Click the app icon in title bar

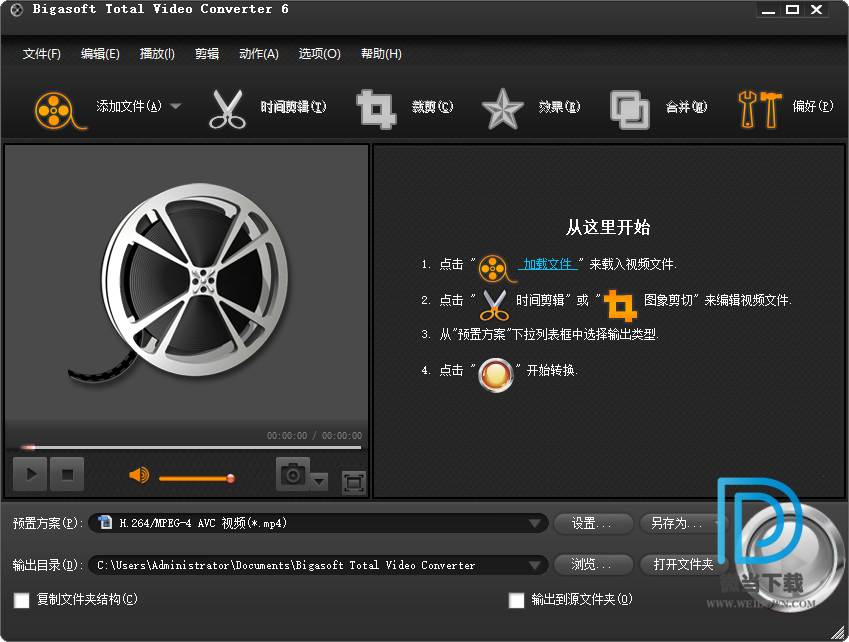(17, 10)
